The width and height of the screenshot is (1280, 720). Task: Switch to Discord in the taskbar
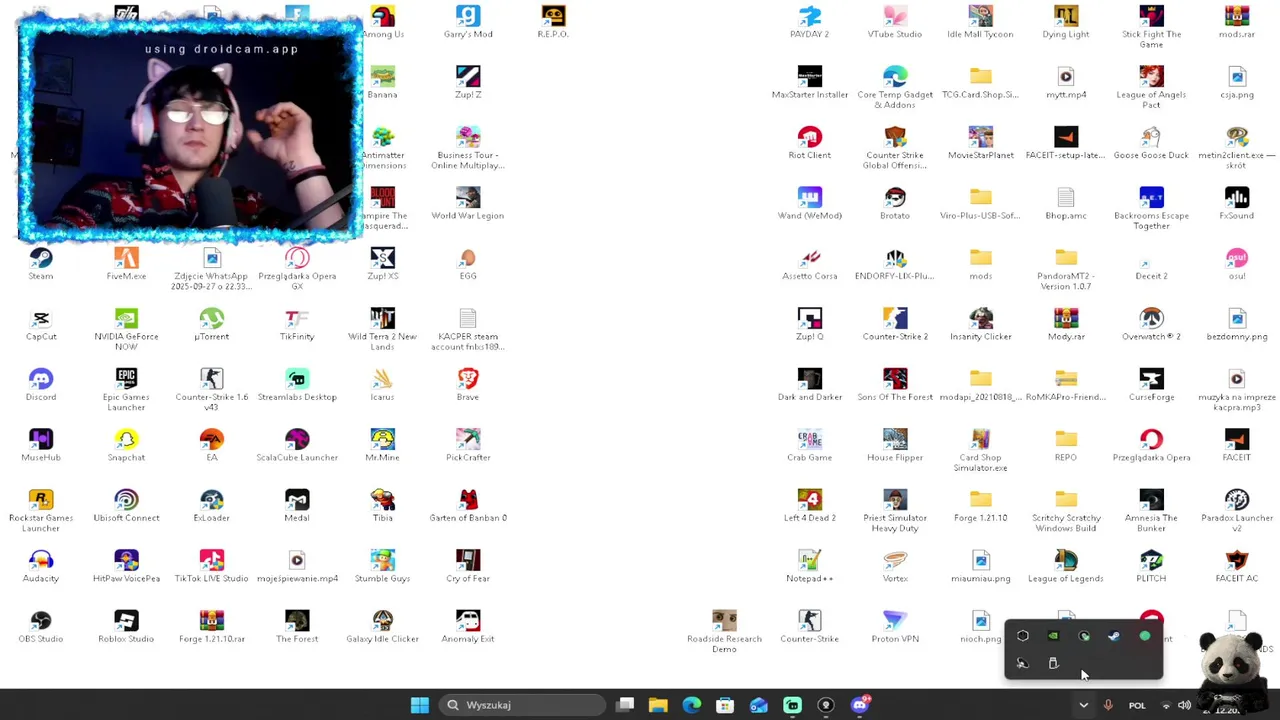[x=860, y=705]
